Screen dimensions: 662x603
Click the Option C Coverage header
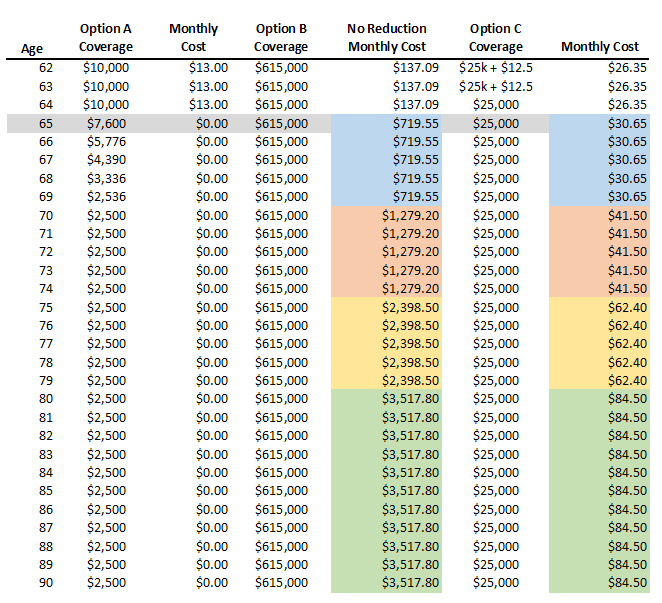coord(496,38)
